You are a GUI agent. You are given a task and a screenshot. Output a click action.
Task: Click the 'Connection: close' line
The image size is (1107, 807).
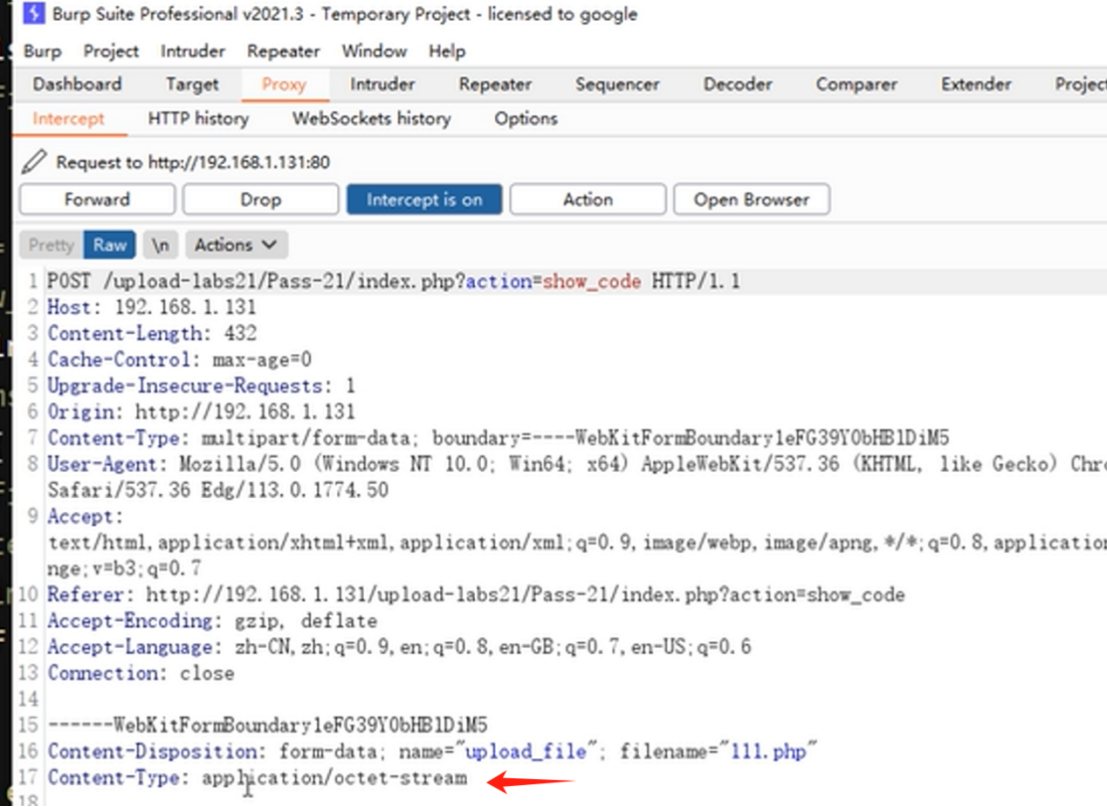140,673
